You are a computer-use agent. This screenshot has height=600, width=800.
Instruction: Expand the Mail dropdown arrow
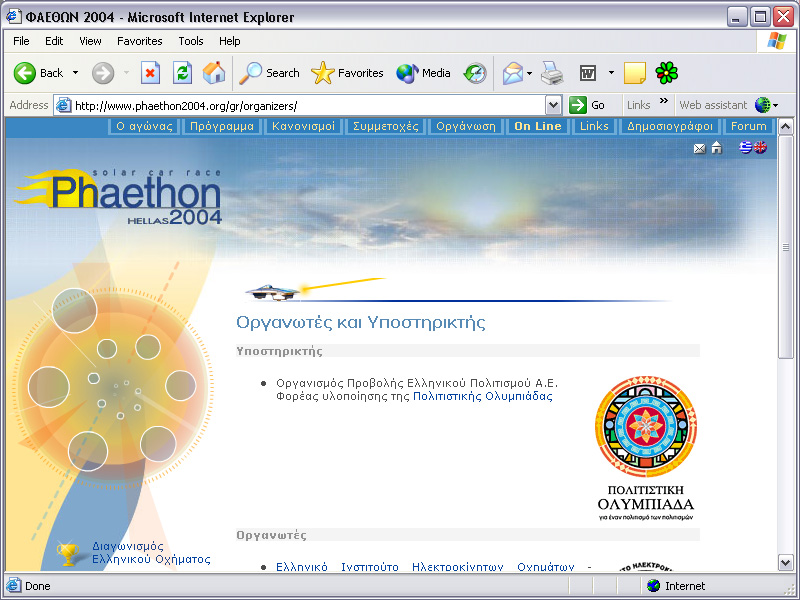530,73
